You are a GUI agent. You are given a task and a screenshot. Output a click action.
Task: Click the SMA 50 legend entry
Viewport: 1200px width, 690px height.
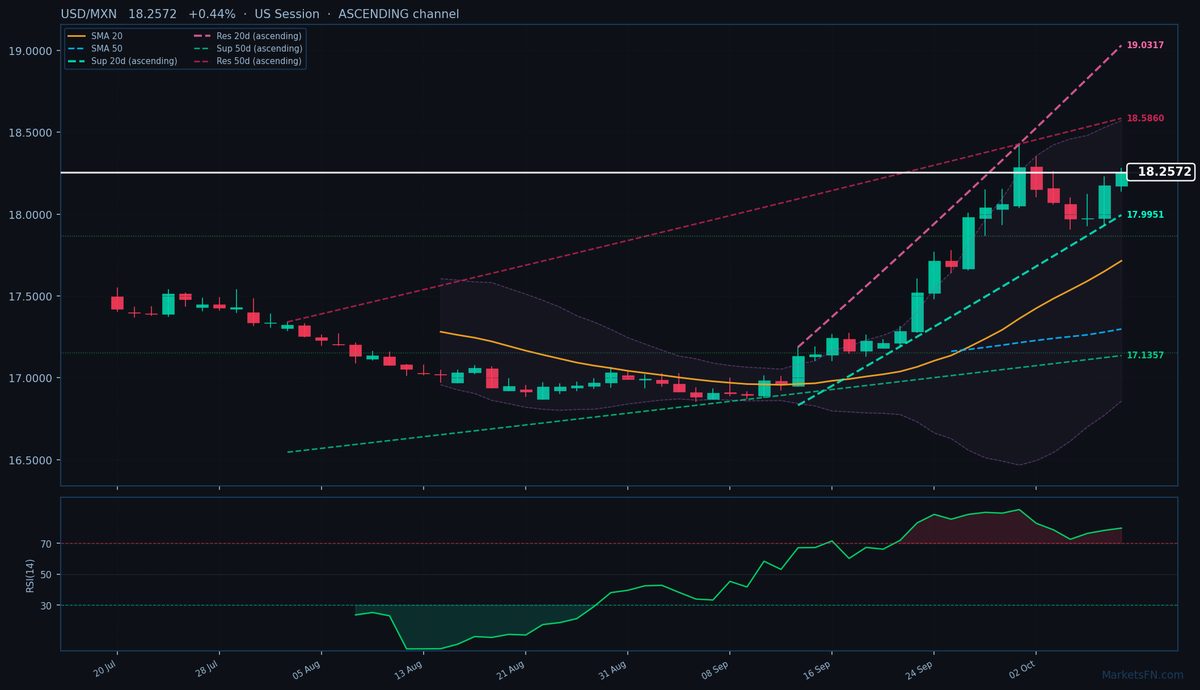click(x=95, y=48)
